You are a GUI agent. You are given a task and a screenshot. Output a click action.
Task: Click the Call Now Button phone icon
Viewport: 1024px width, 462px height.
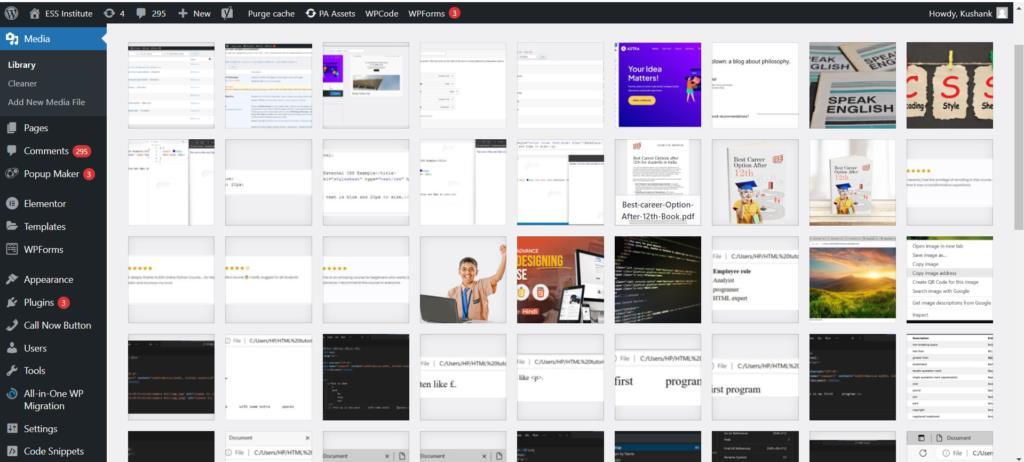click(12, 325)
